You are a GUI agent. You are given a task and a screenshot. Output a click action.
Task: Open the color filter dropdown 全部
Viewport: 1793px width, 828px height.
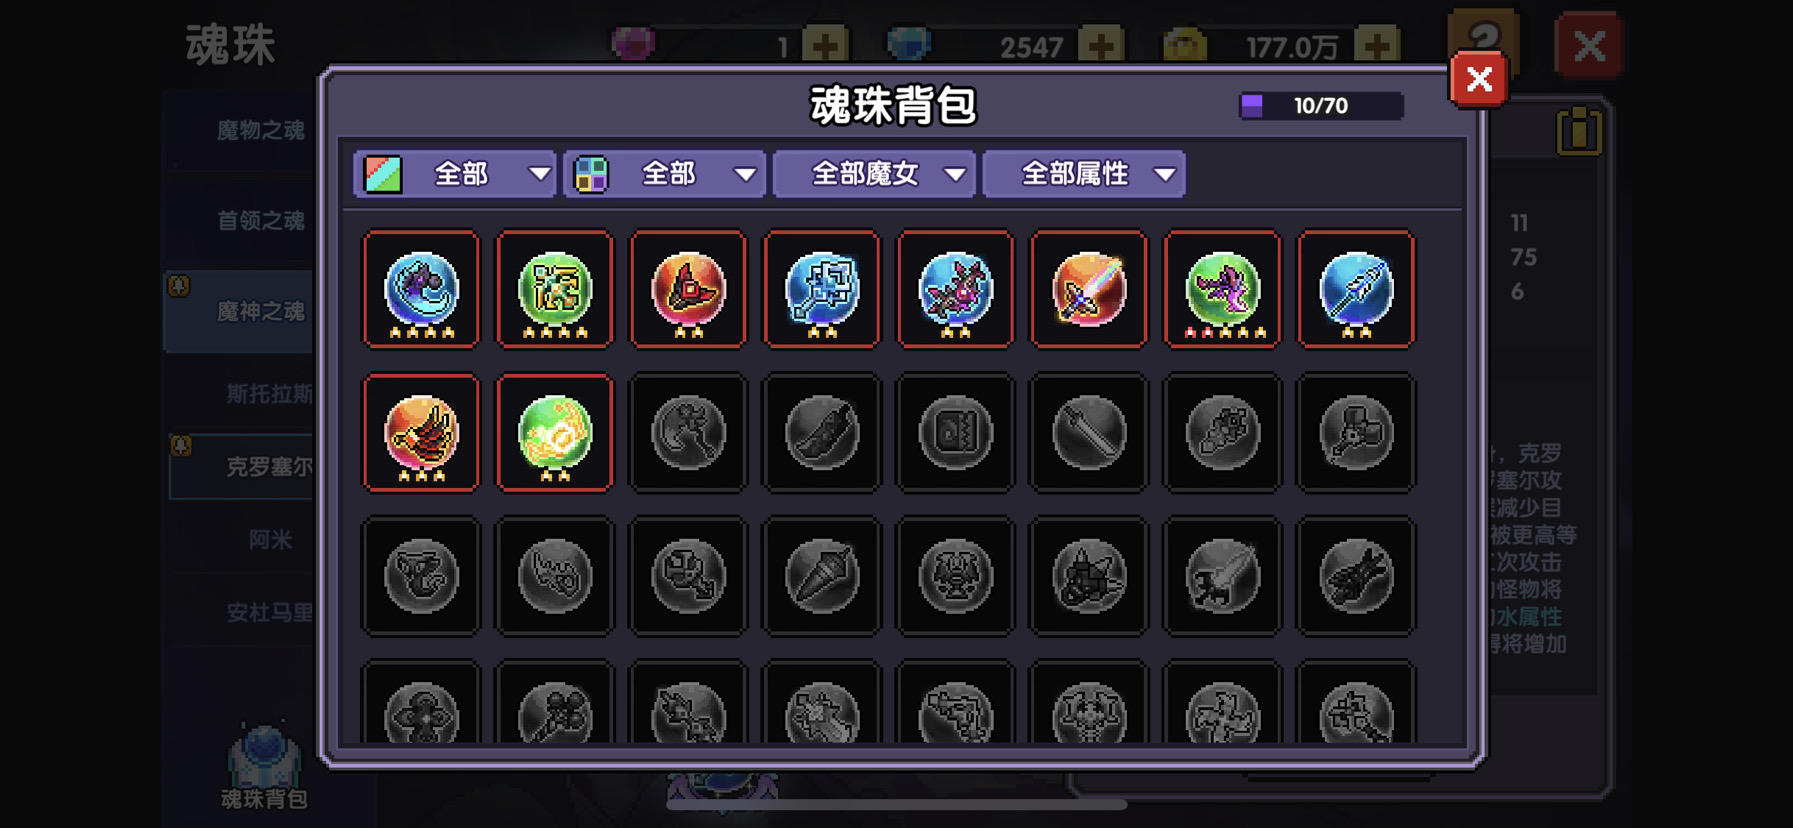(455, 174)
